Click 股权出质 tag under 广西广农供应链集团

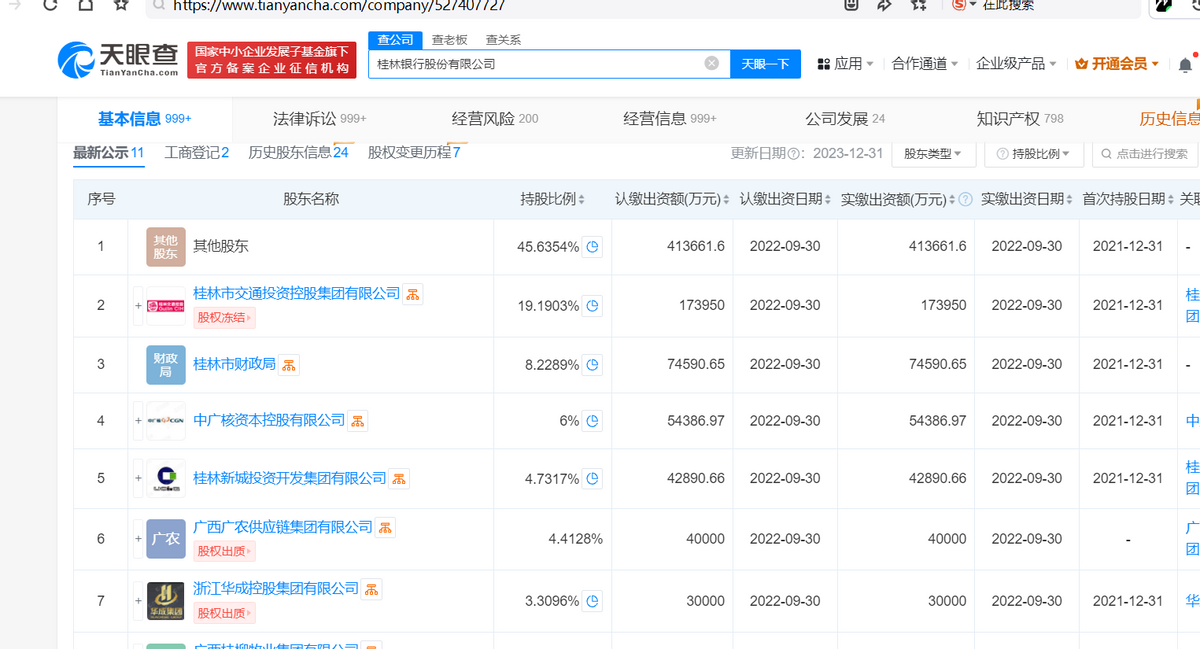224,551
